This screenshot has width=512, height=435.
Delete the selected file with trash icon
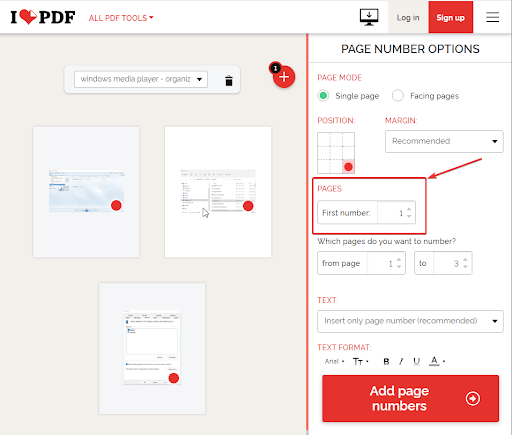(229, 80)
